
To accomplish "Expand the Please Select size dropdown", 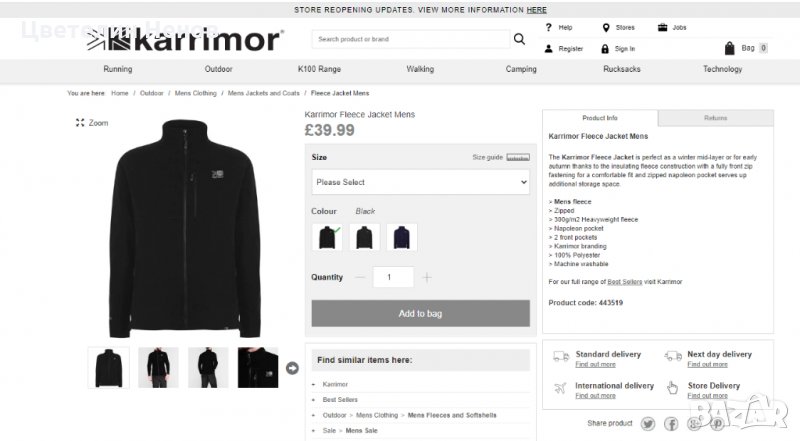I will [x=420, y=182].
